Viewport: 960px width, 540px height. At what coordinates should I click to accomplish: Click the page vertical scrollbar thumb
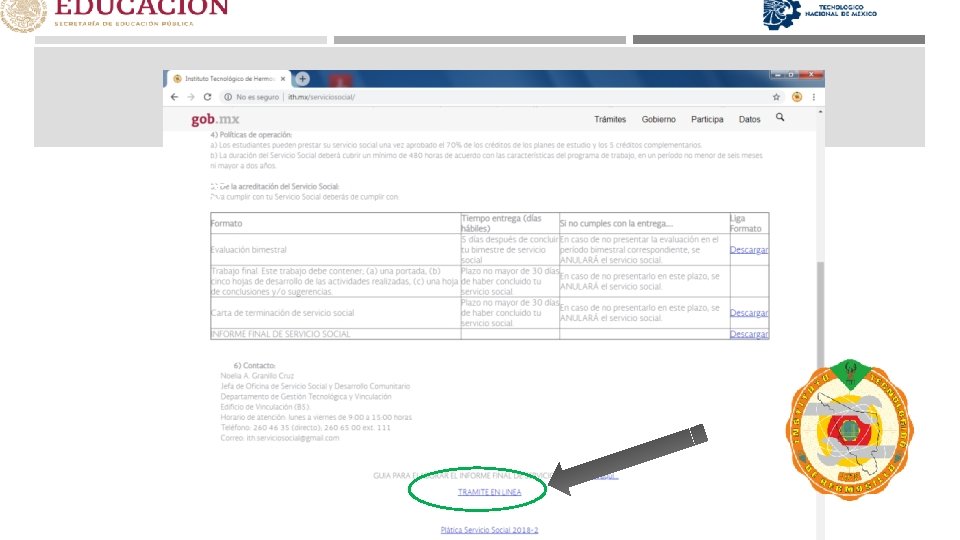(x=820, y=313)
